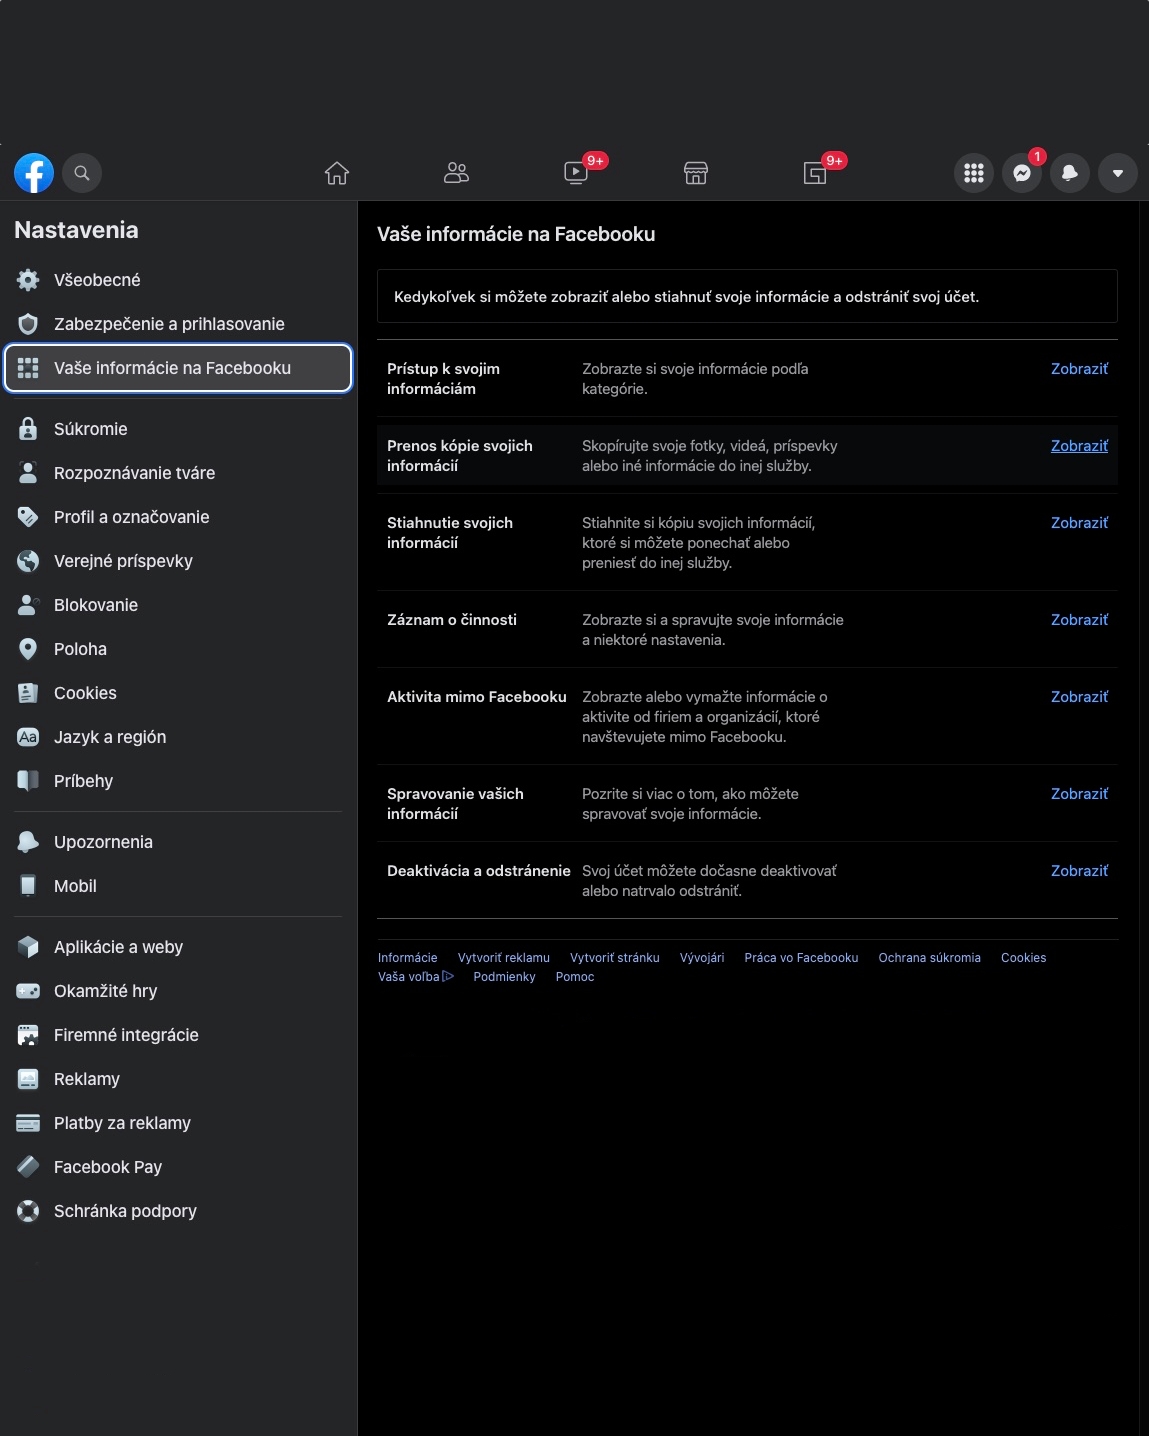The image size is (1149, 1436).
Task: Open the search magnifier icon
Action: click(x=82, y=173)
